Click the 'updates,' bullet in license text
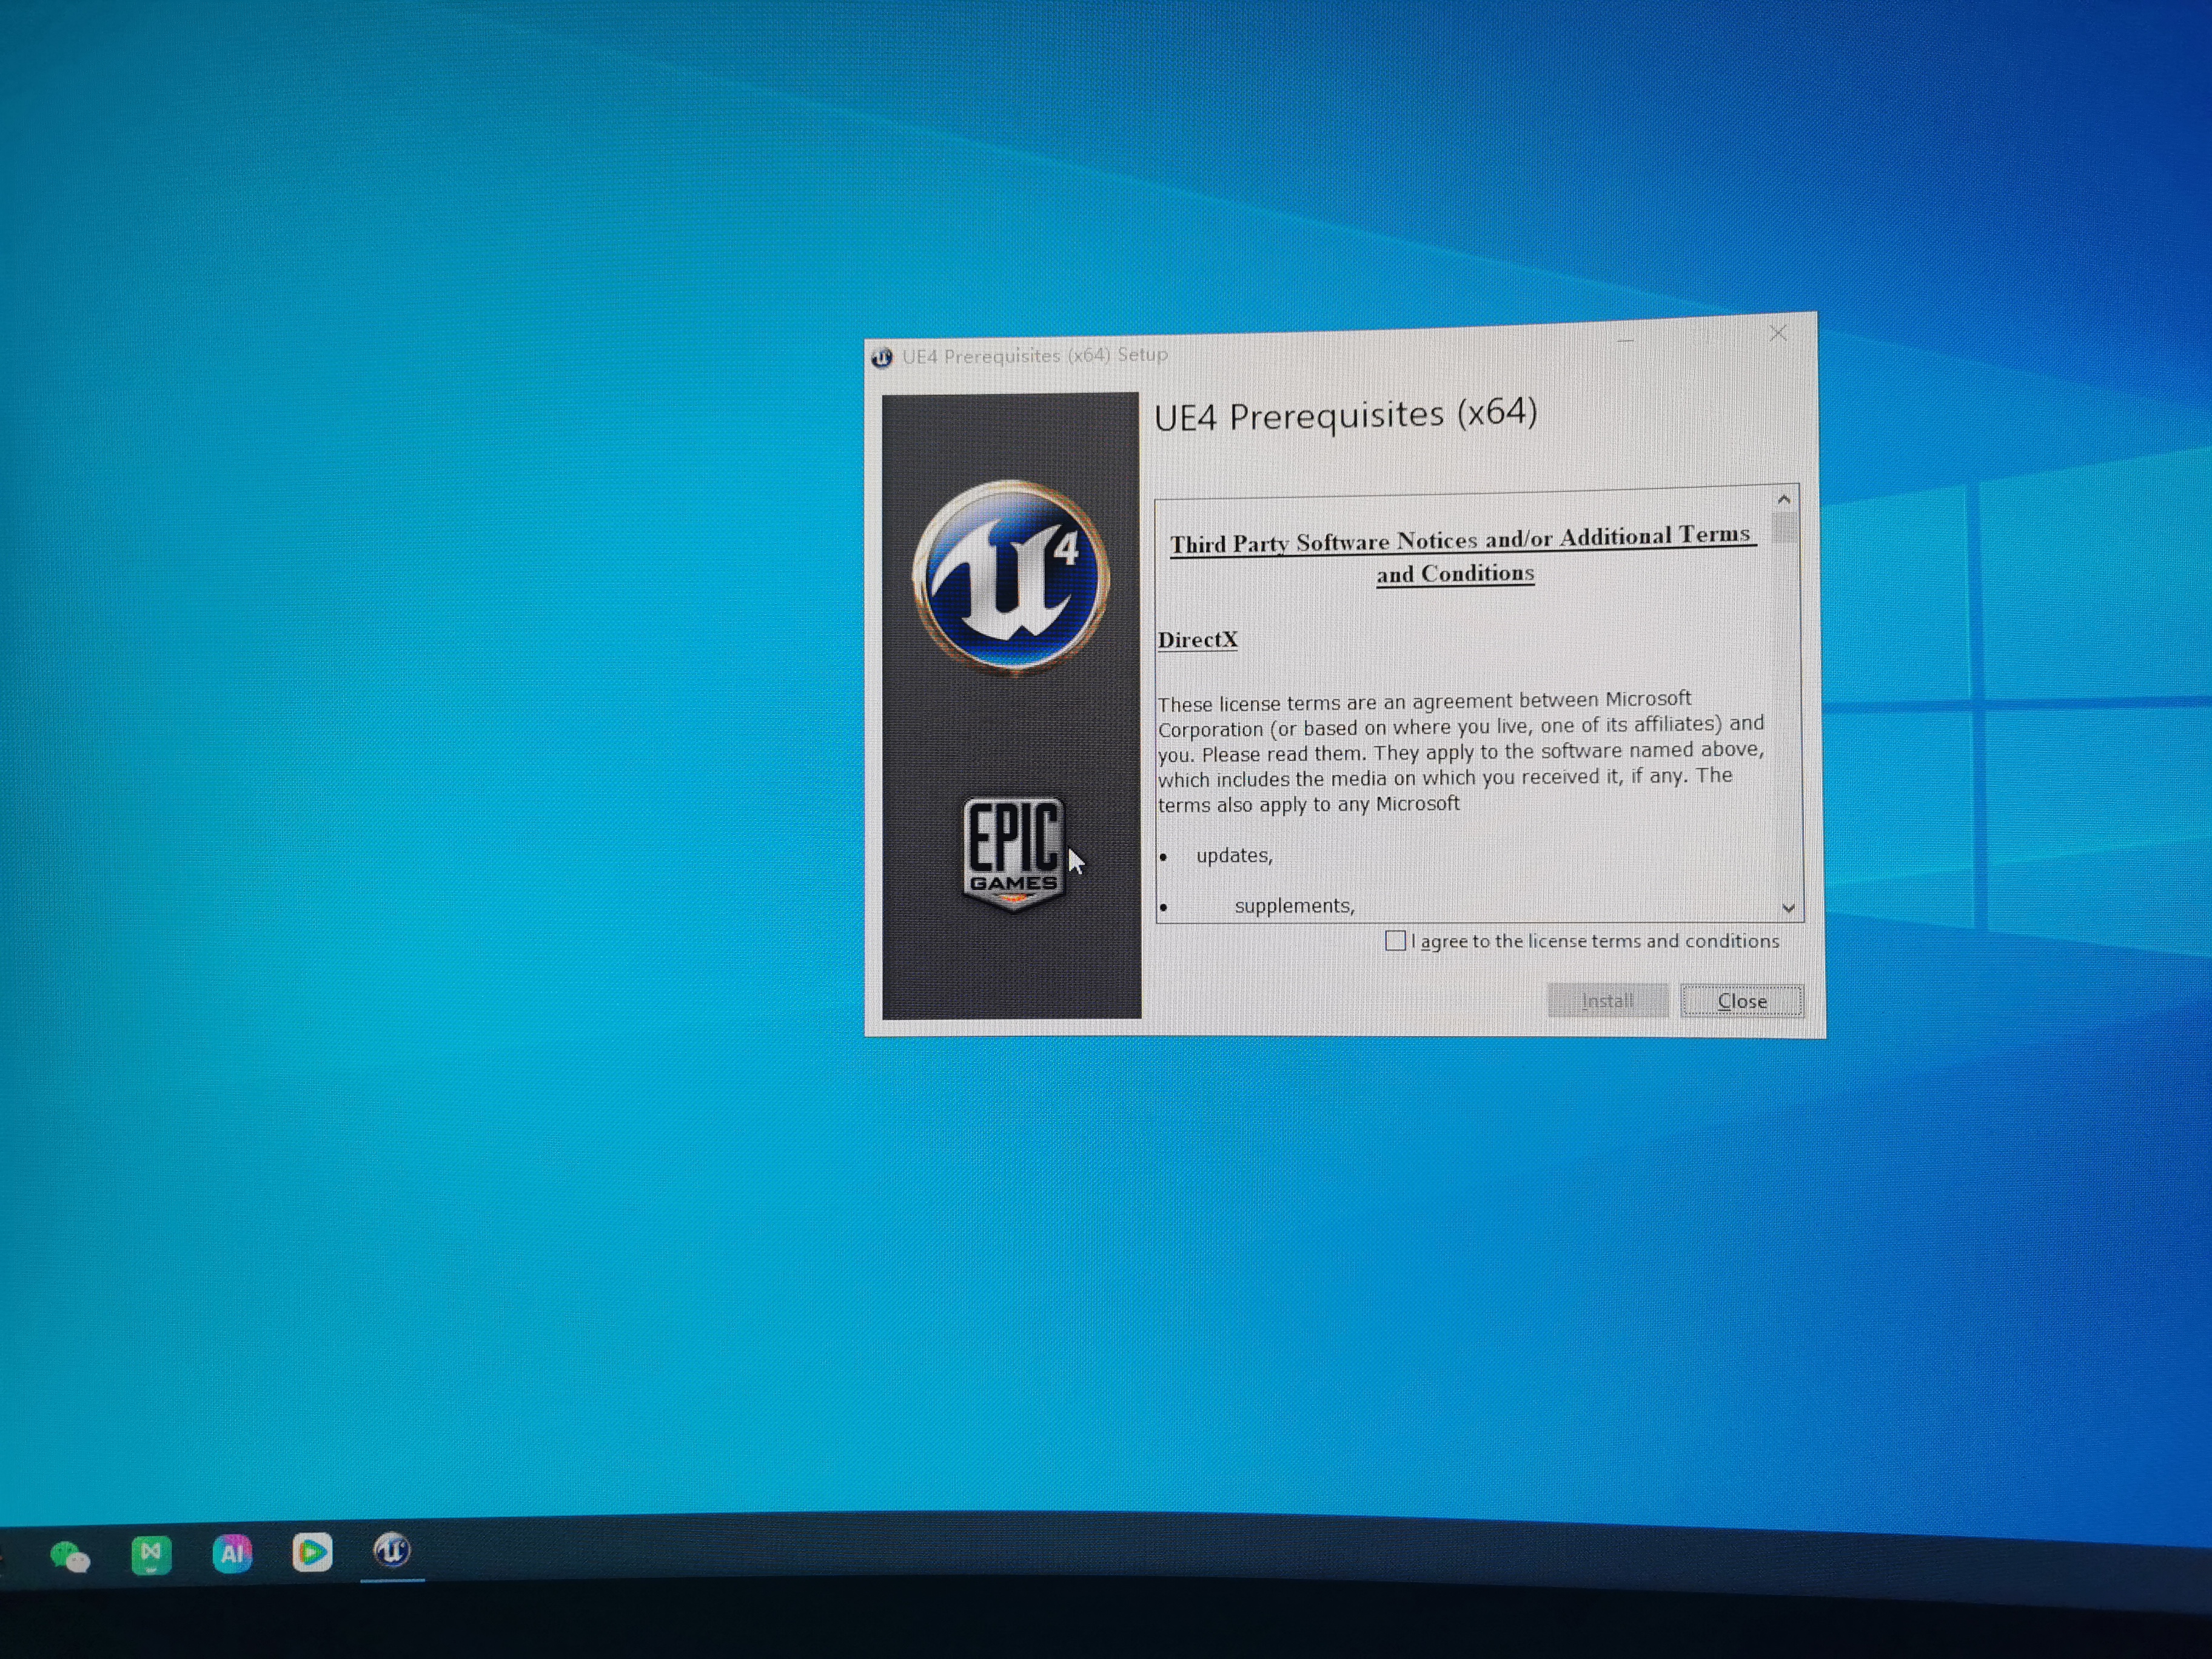 (x=1234, y=856)
